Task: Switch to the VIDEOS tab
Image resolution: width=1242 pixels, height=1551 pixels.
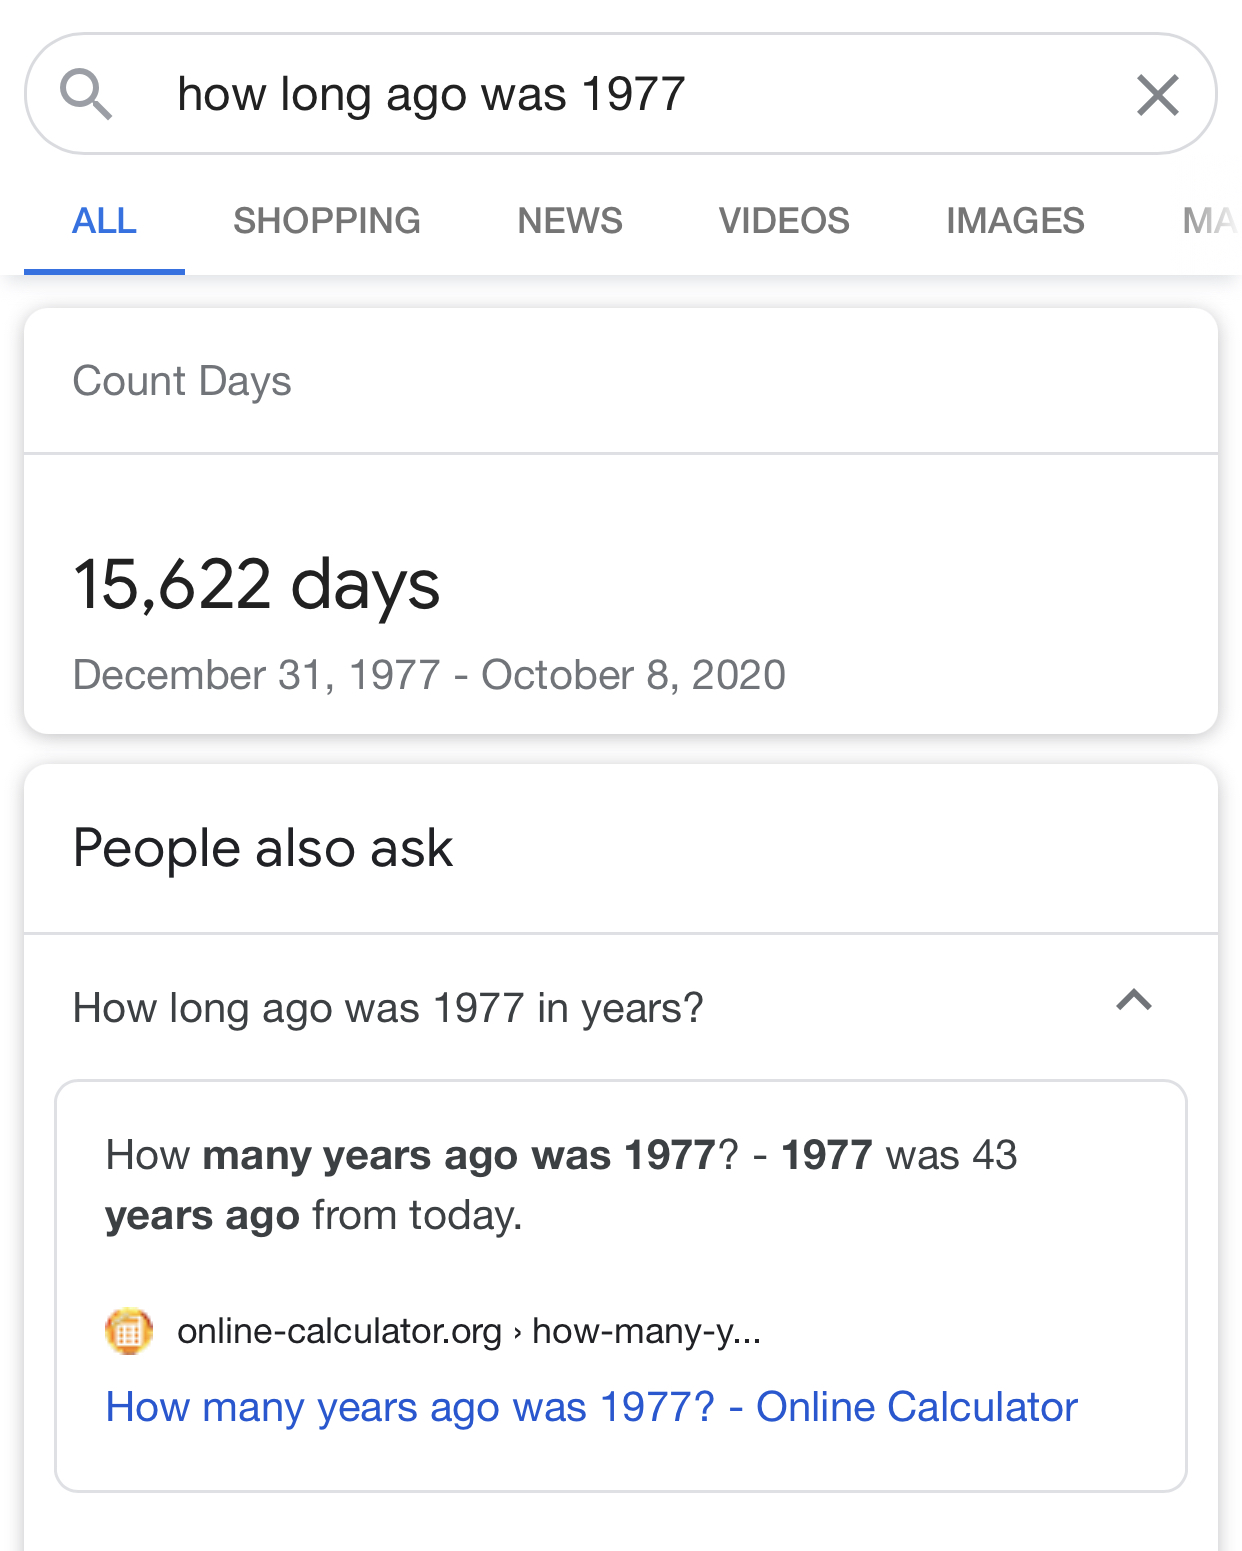Action: tap(784, 221)
